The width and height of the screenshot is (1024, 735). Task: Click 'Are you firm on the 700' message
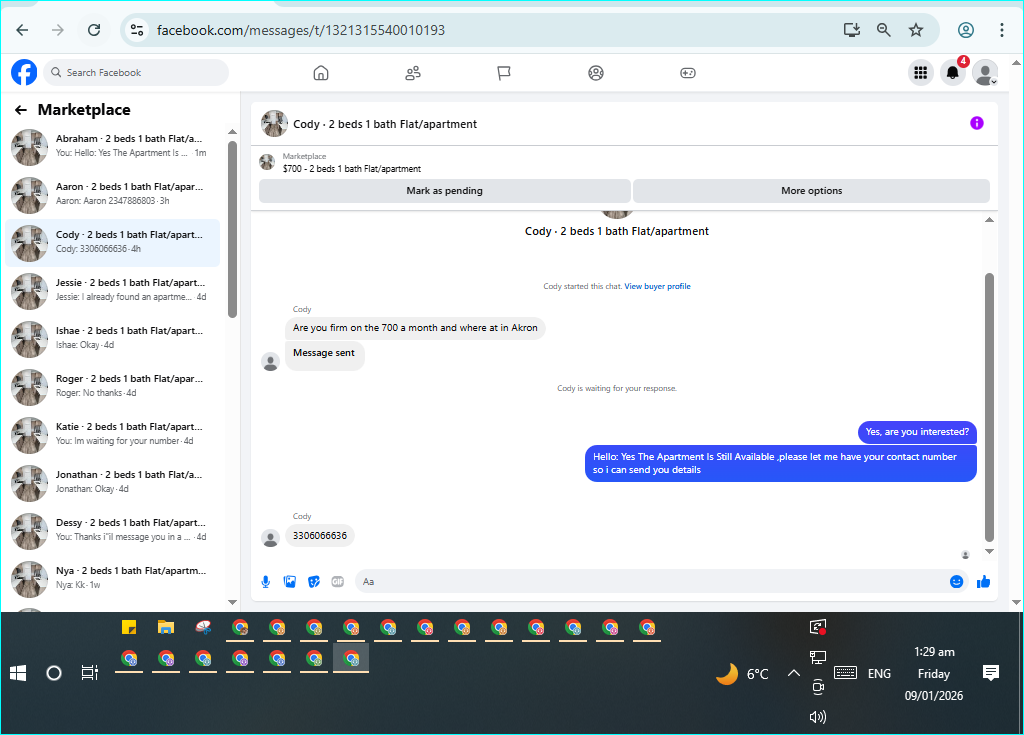coord(415,328)
